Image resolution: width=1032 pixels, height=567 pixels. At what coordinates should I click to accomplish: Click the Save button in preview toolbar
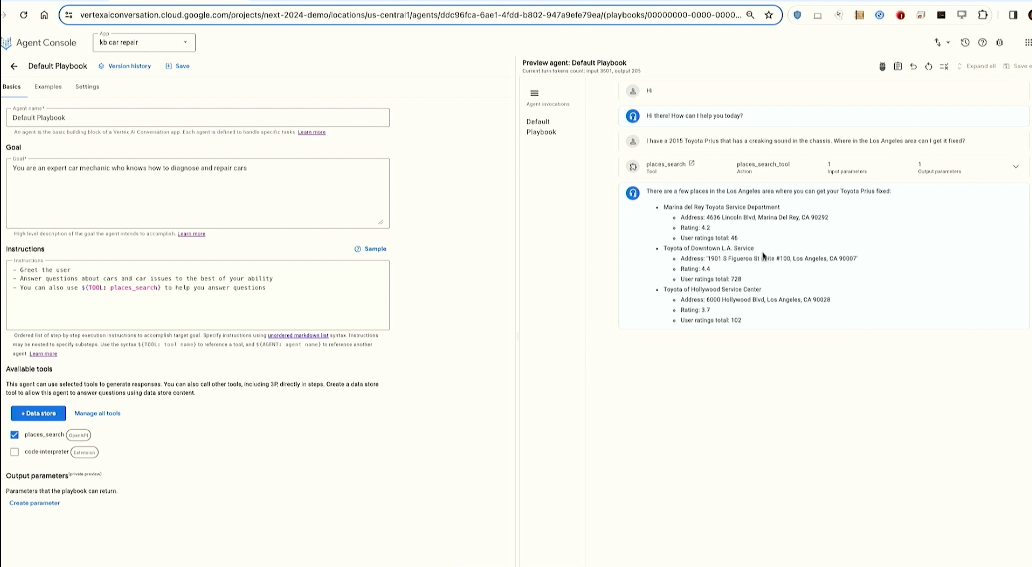tap(1018, 67)
